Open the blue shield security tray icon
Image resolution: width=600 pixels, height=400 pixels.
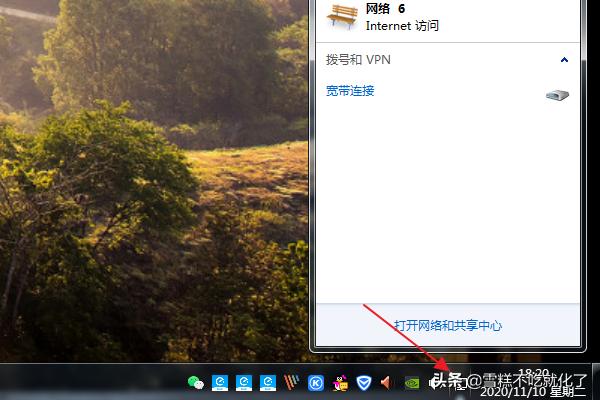364,382
